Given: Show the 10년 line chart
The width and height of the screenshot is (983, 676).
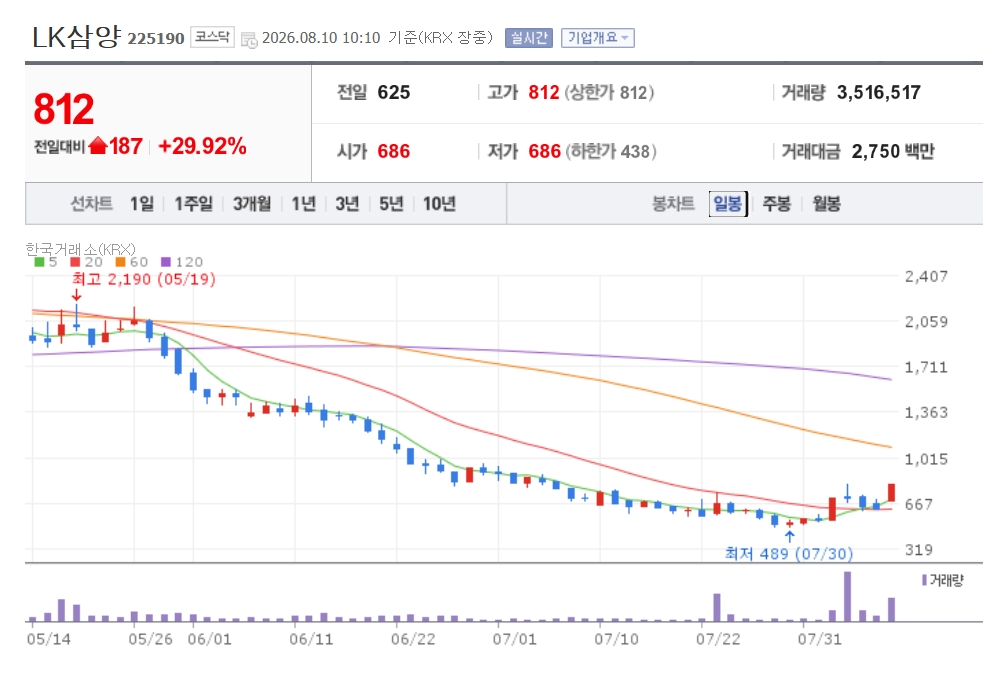Looking at the screenshot, I should click(x=439, y=203).
